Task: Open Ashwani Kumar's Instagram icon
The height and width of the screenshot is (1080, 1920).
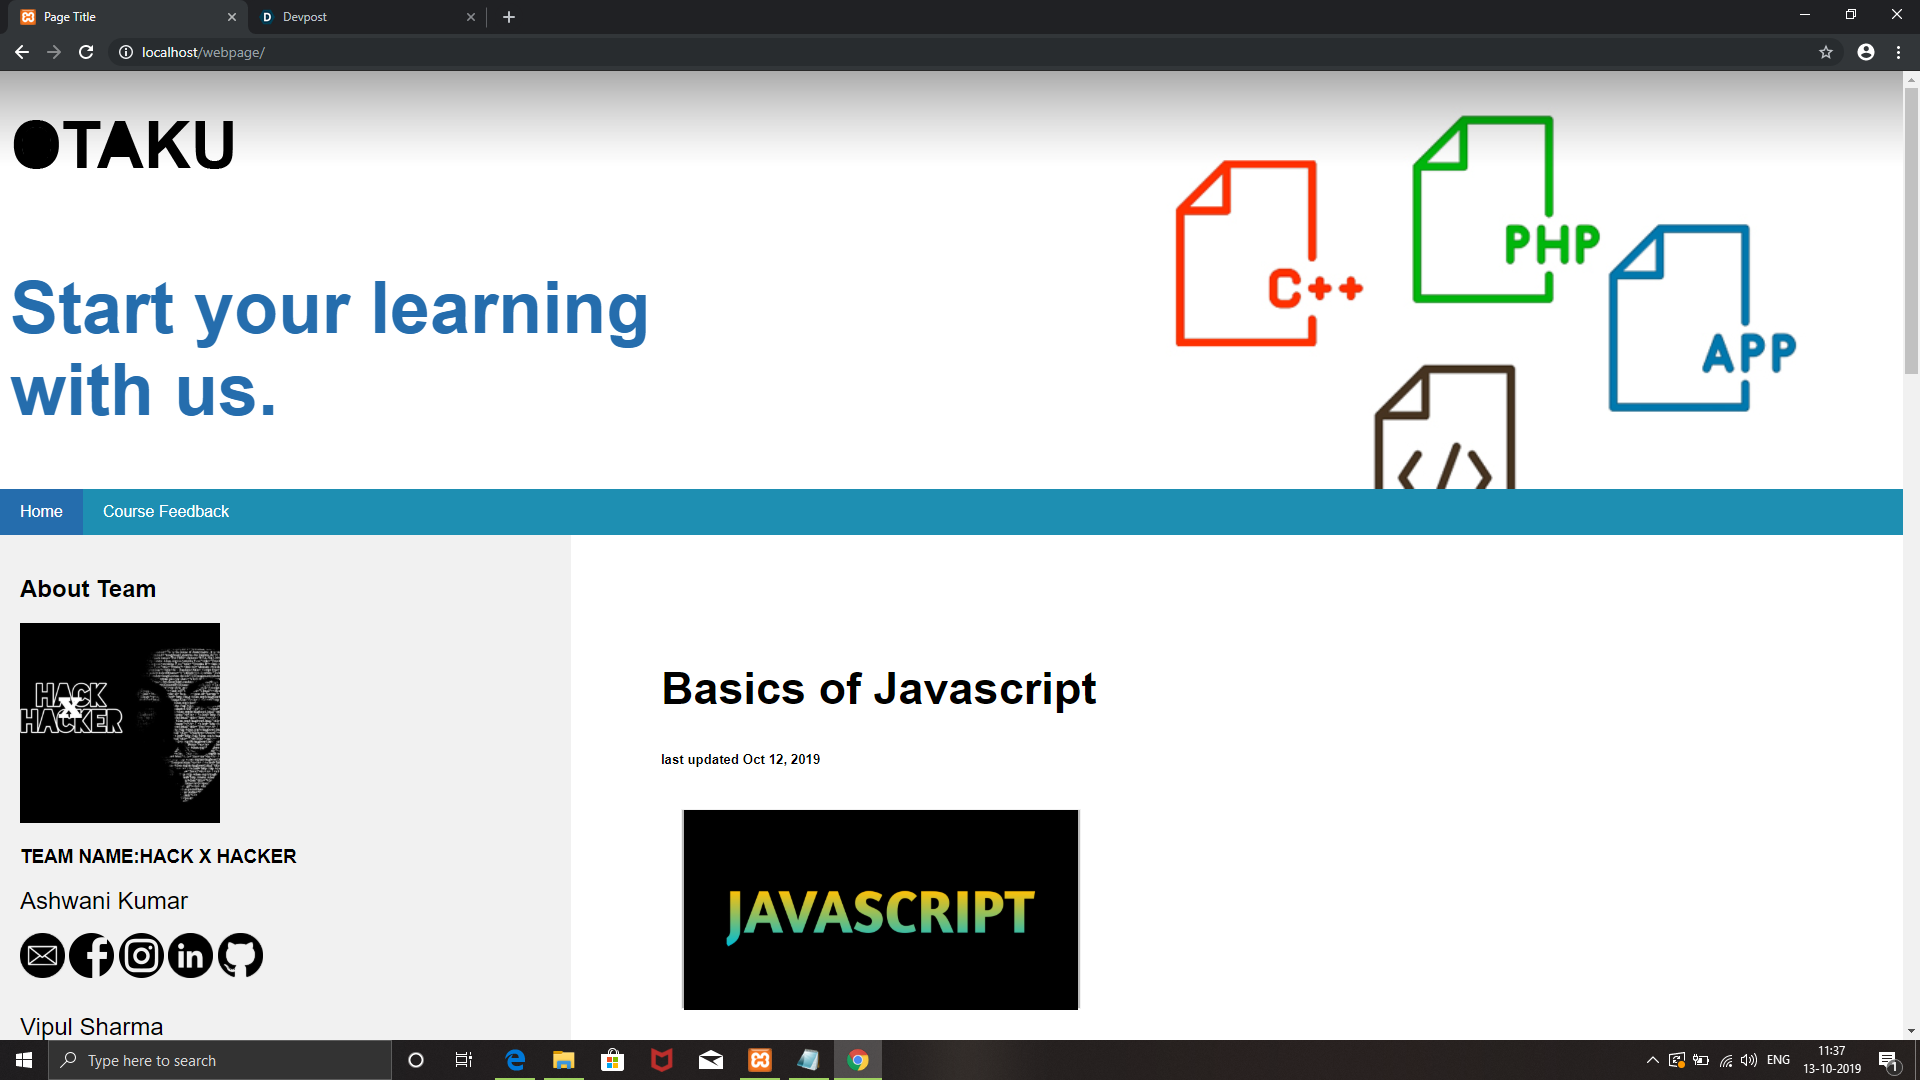Action: click(x=141, y=956)
